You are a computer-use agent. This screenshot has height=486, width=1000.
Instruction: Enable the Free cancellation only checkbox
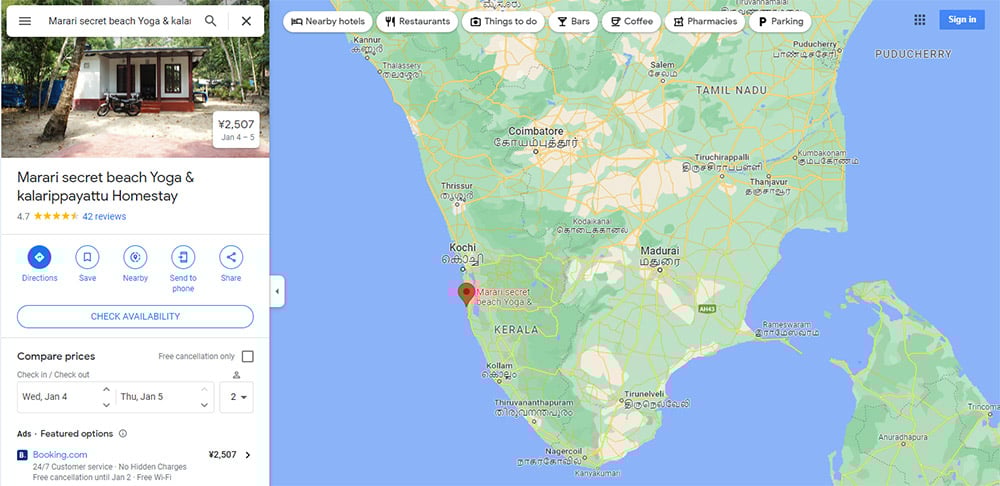[x=247, y=357]
